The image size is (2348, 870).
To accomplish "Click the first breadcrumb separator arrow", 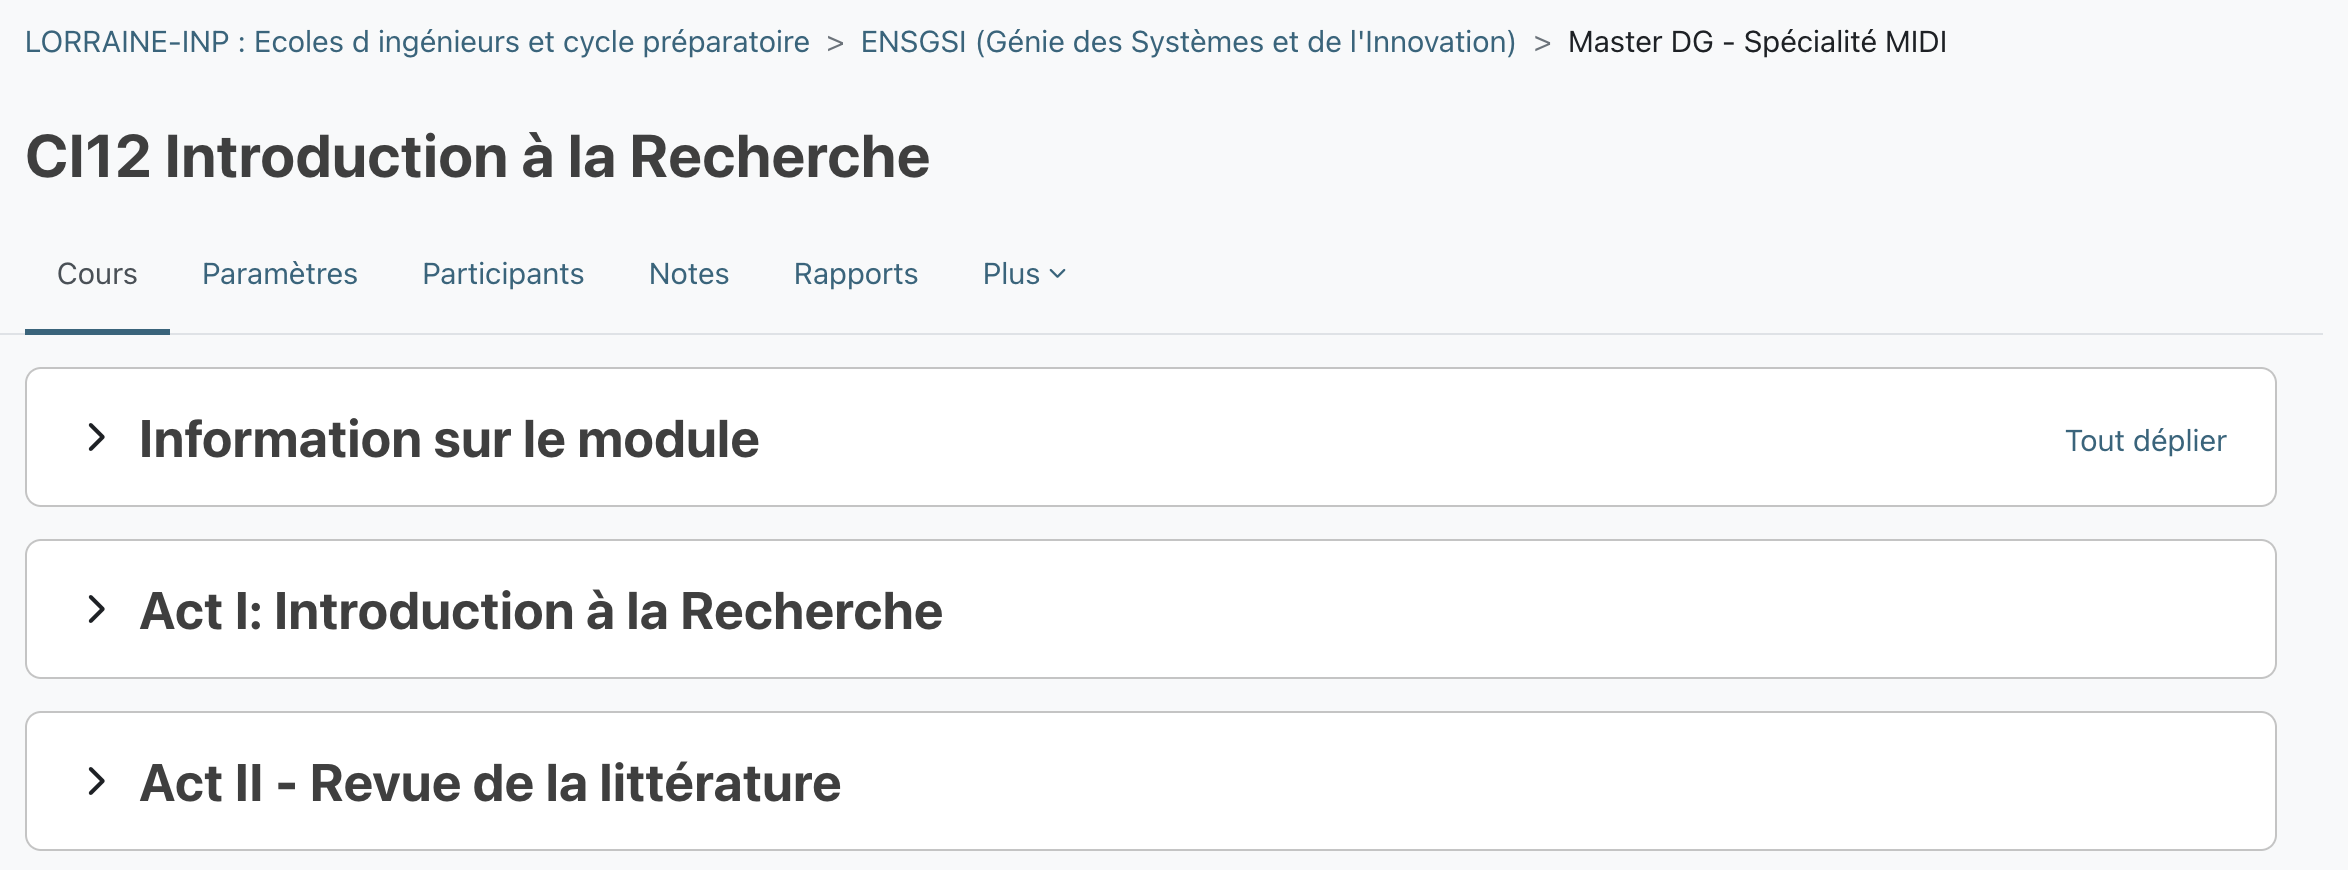I will pos(835,43).
